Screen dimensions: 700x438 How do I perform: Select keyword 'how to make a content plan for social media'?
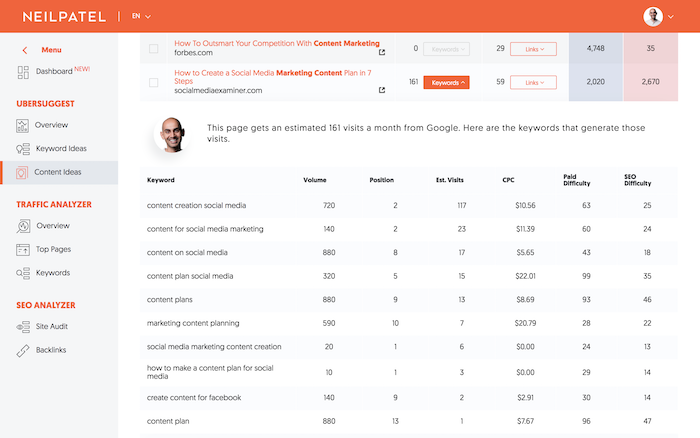click(210, 372)
